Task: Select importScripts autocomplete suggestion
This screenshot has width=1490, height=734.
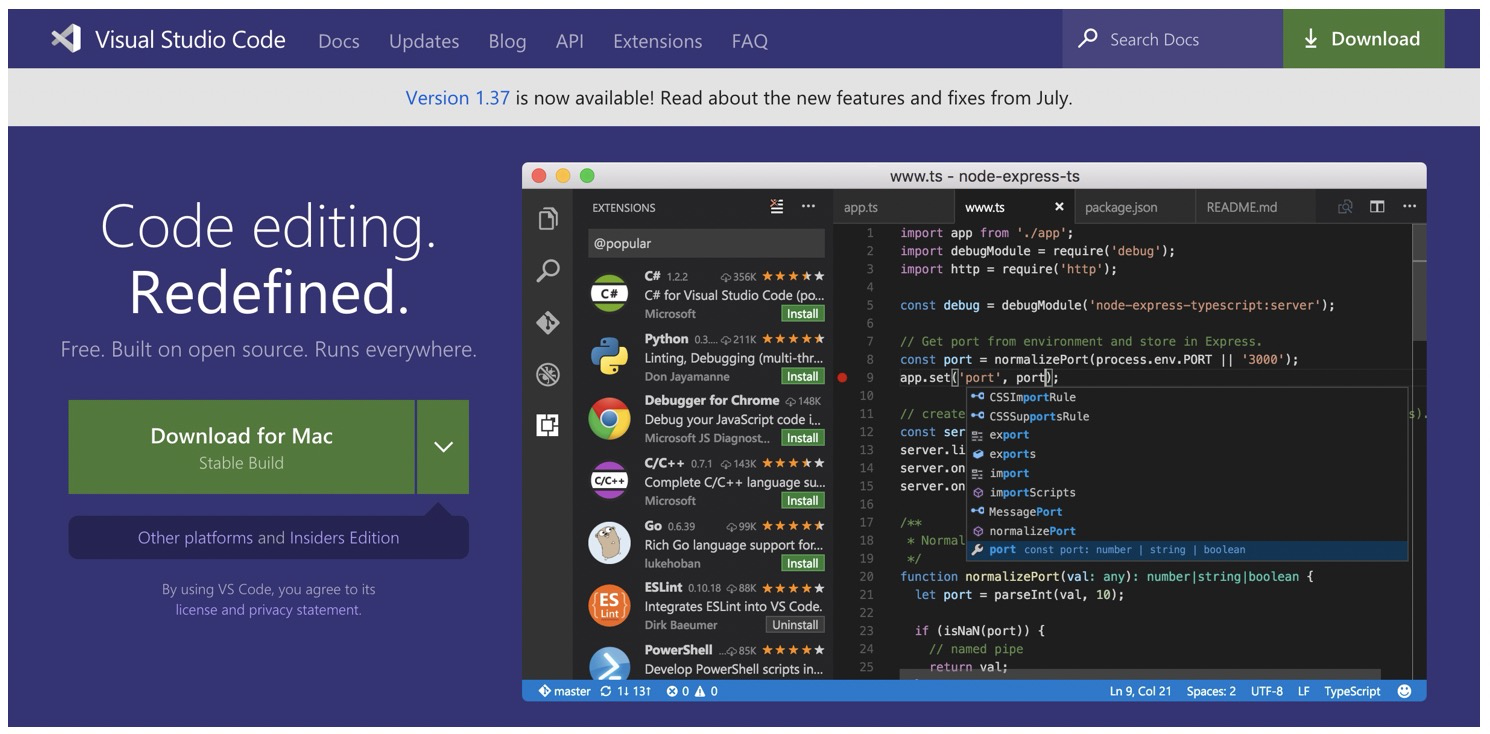Action: pos(1187,492)
